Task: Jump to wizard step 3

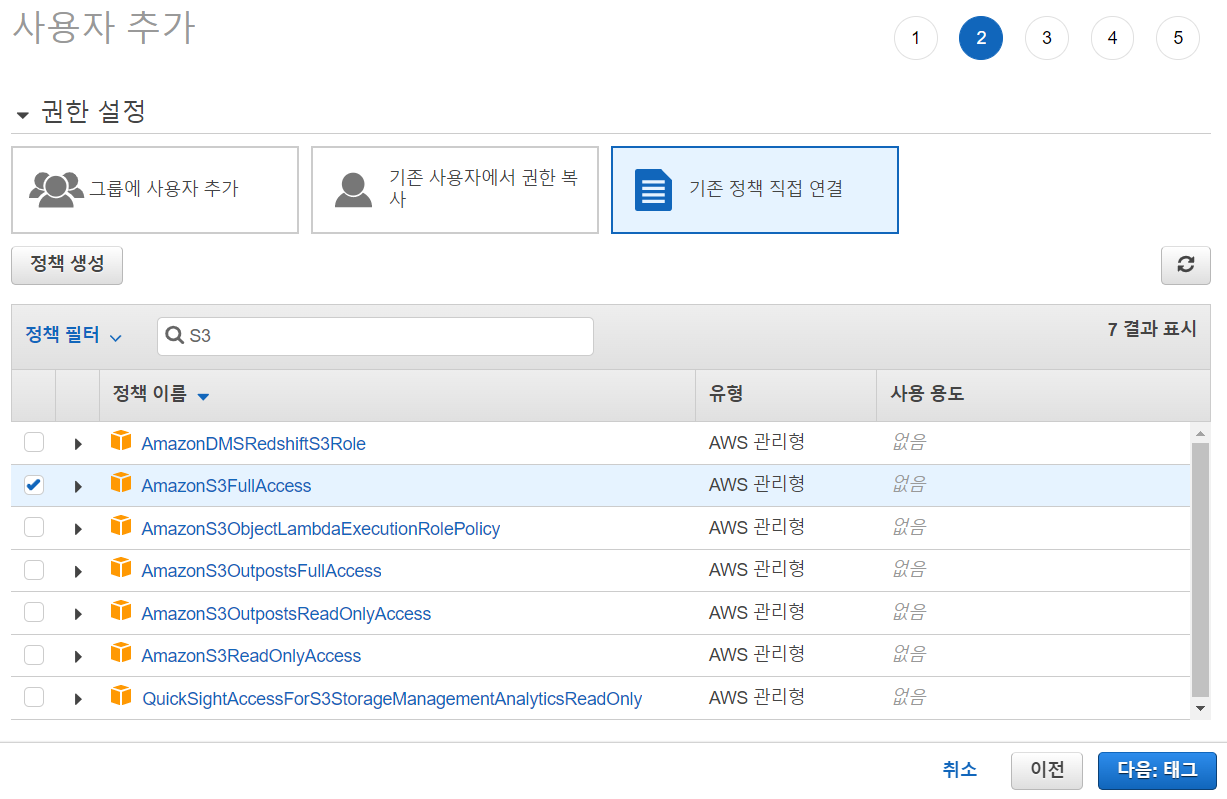Action: (x=1047, y=38)
